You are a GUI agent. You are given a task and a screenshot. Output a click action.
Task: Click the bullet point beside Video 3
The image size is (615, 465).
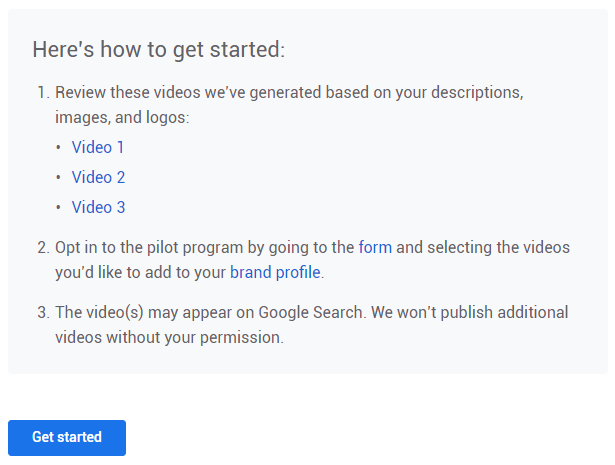58,208
